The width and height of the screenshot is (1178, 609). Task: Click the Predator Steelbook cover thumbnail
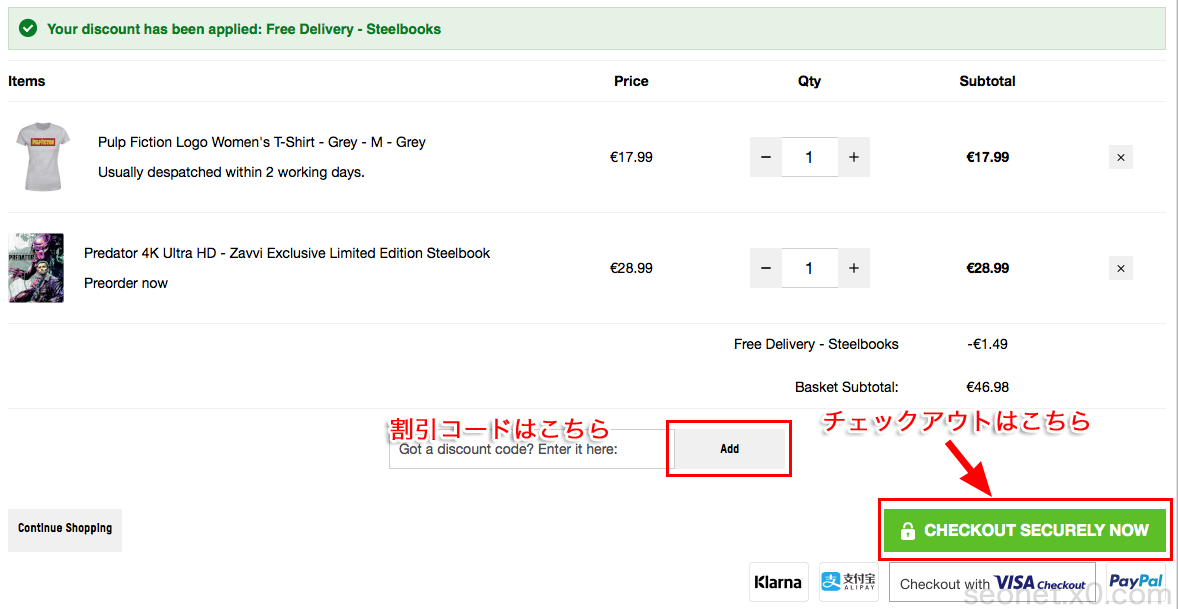(36, 268)
